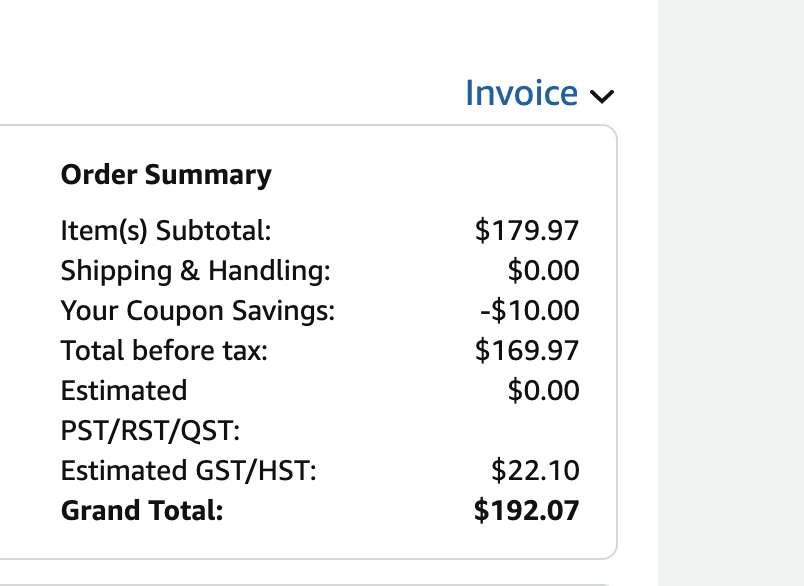Viewport: 804px width, 586px height.
Task: Click the PST/RST/QST $0.00 amount
Action: point(544,391)
